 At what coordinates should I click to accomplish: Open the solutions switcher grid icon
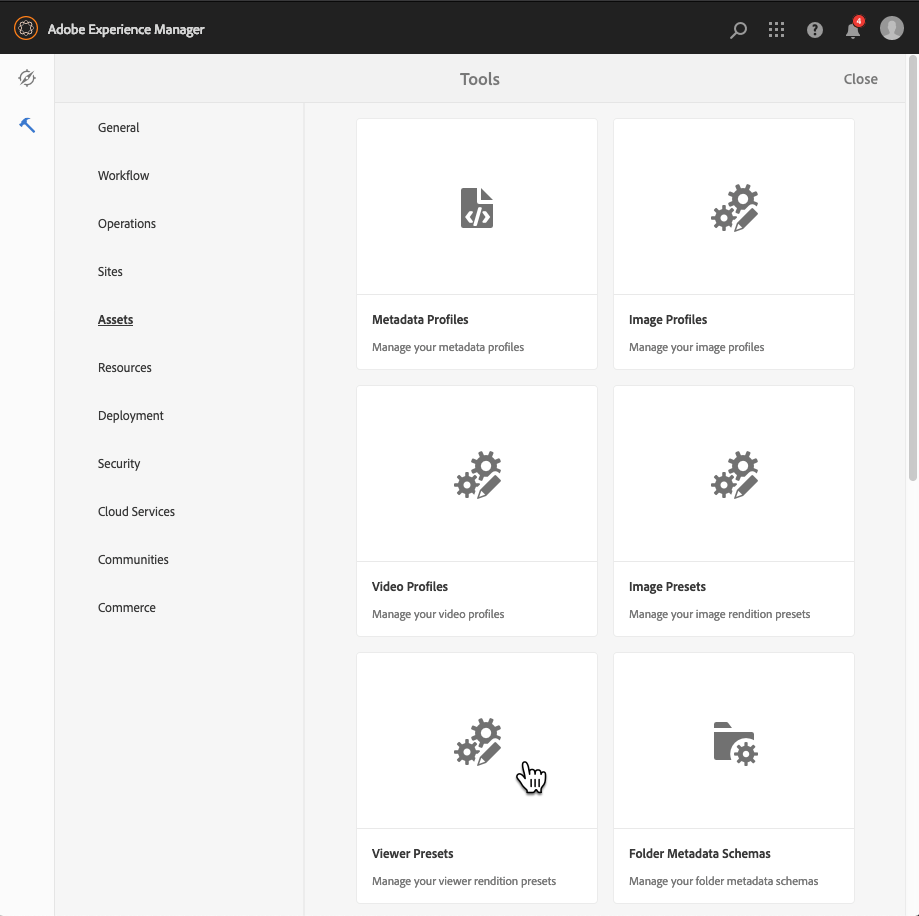[x=776, y=29]
